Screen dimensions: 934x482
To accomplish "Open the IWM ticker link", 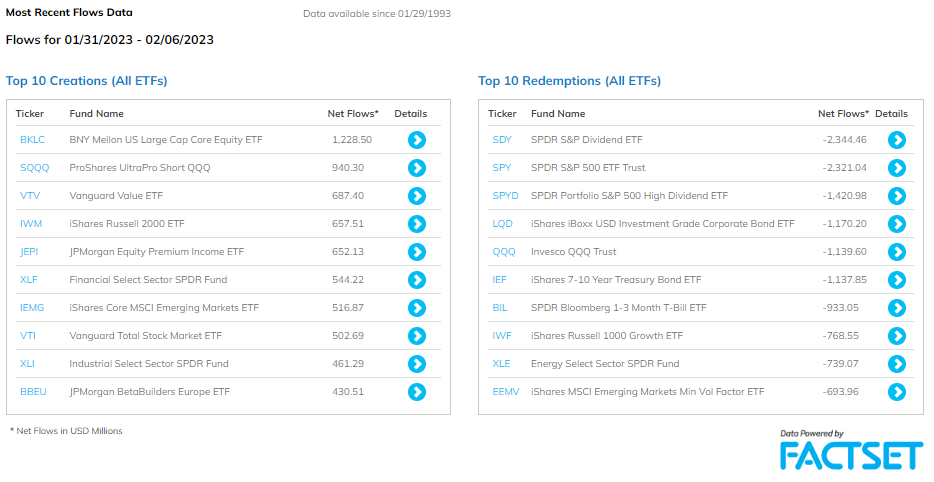I will tap(31, 224).
